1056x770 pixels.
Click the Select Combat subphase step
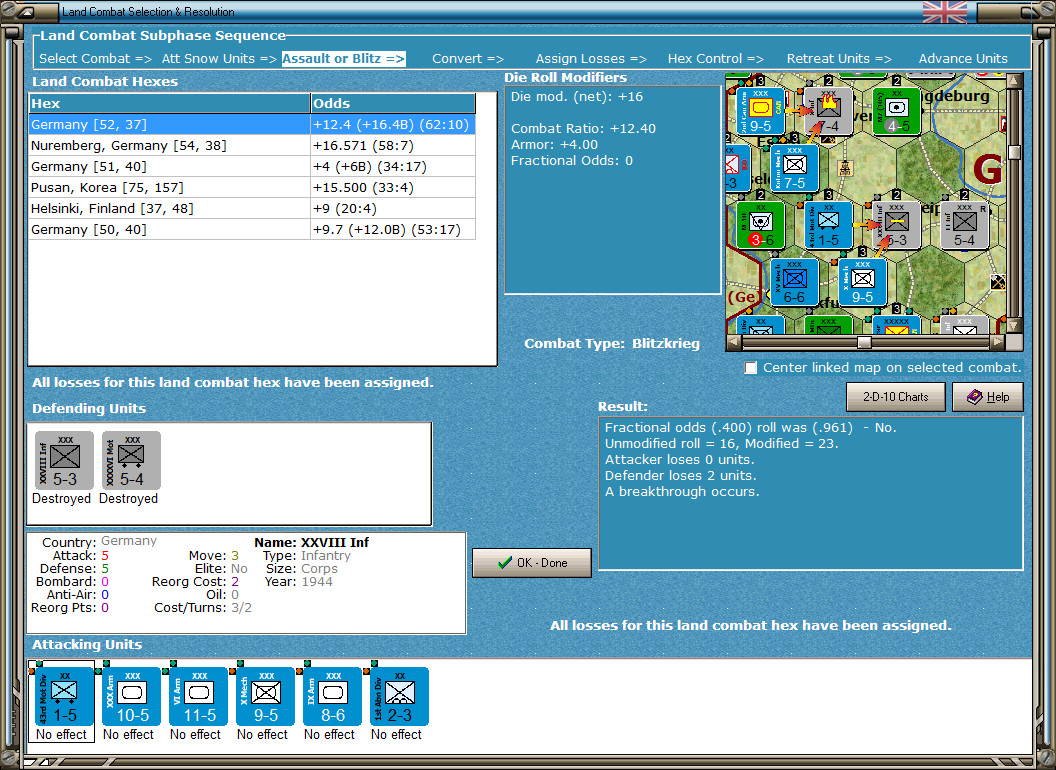(95, 59)
